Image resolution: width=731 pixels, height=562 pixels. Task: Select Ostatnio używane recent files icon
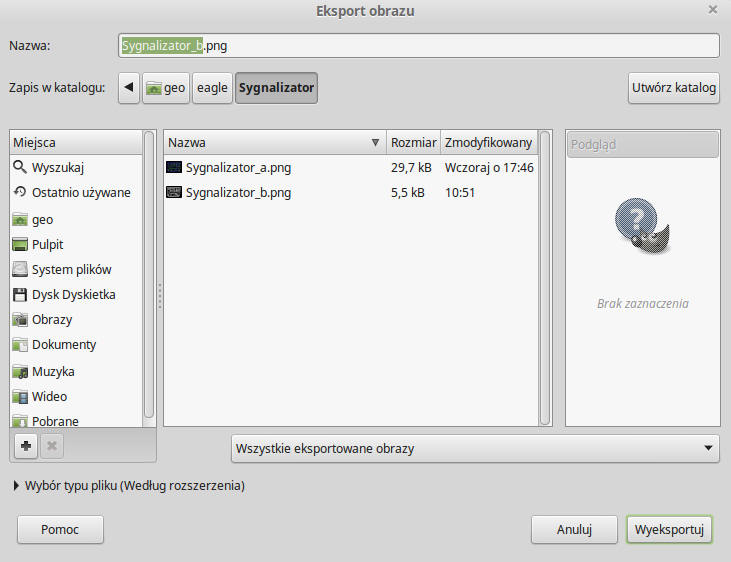[20, 193]
